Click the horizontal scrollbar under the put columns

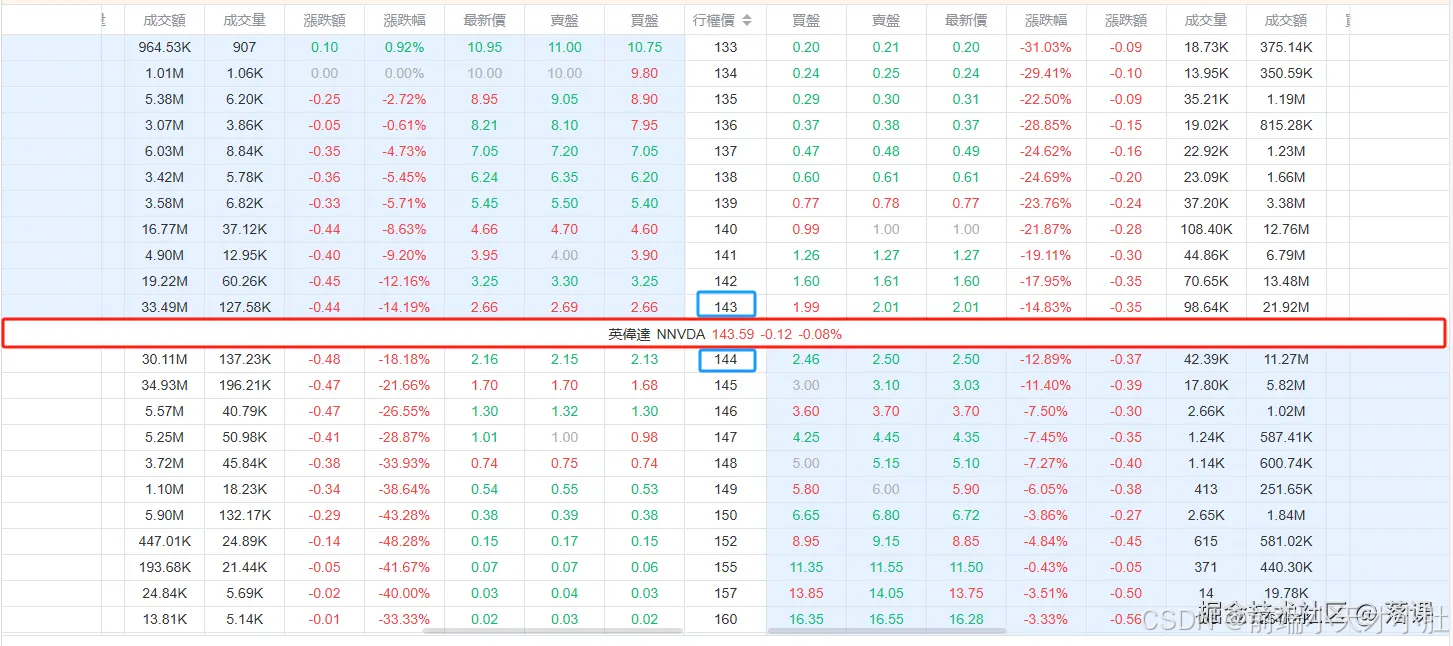[x=886, y=631]
